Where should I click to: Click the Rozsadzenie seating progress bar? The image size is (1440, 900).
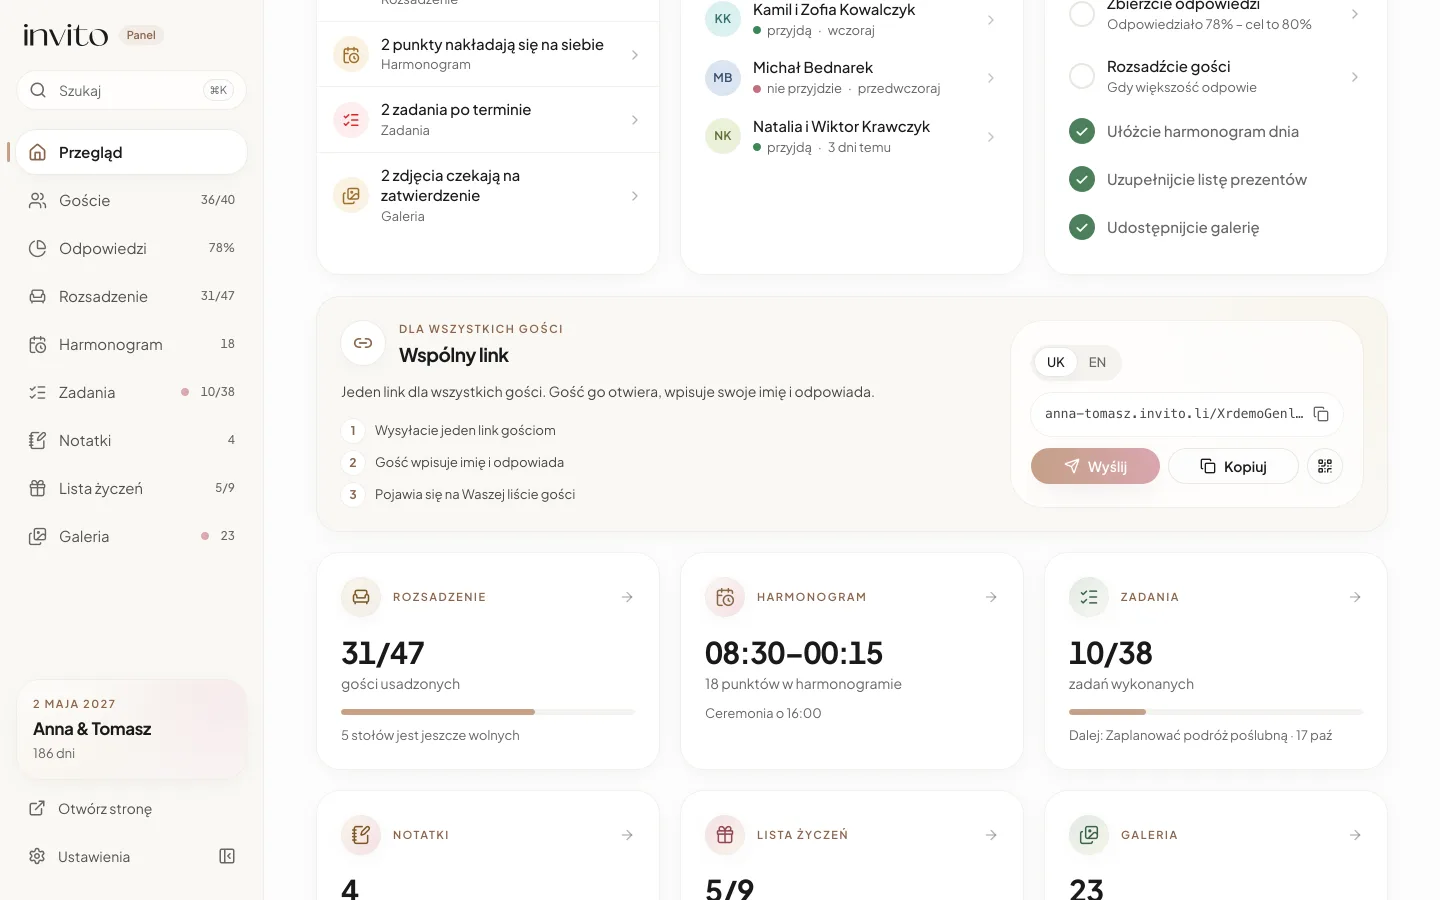point(488,712)
